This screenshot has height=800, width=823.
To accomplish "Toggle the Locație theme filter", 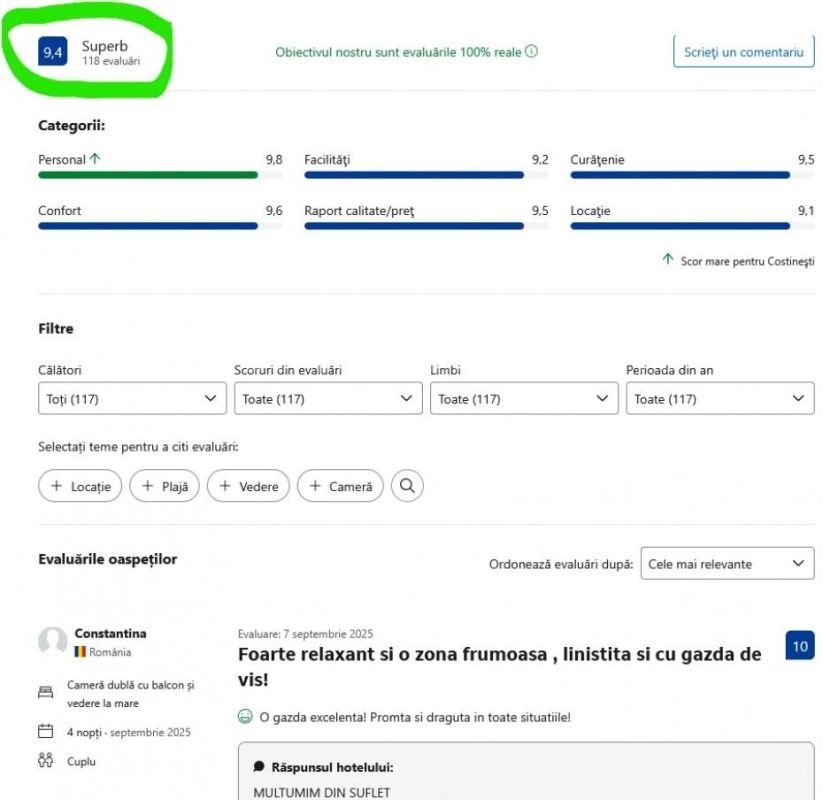I will click(x=80, y=486).
